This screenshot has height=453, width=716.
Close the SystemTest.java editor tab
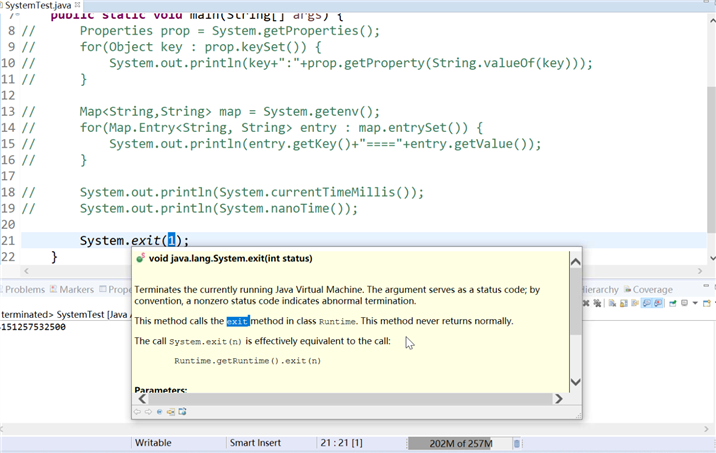[x=77, y=5]
